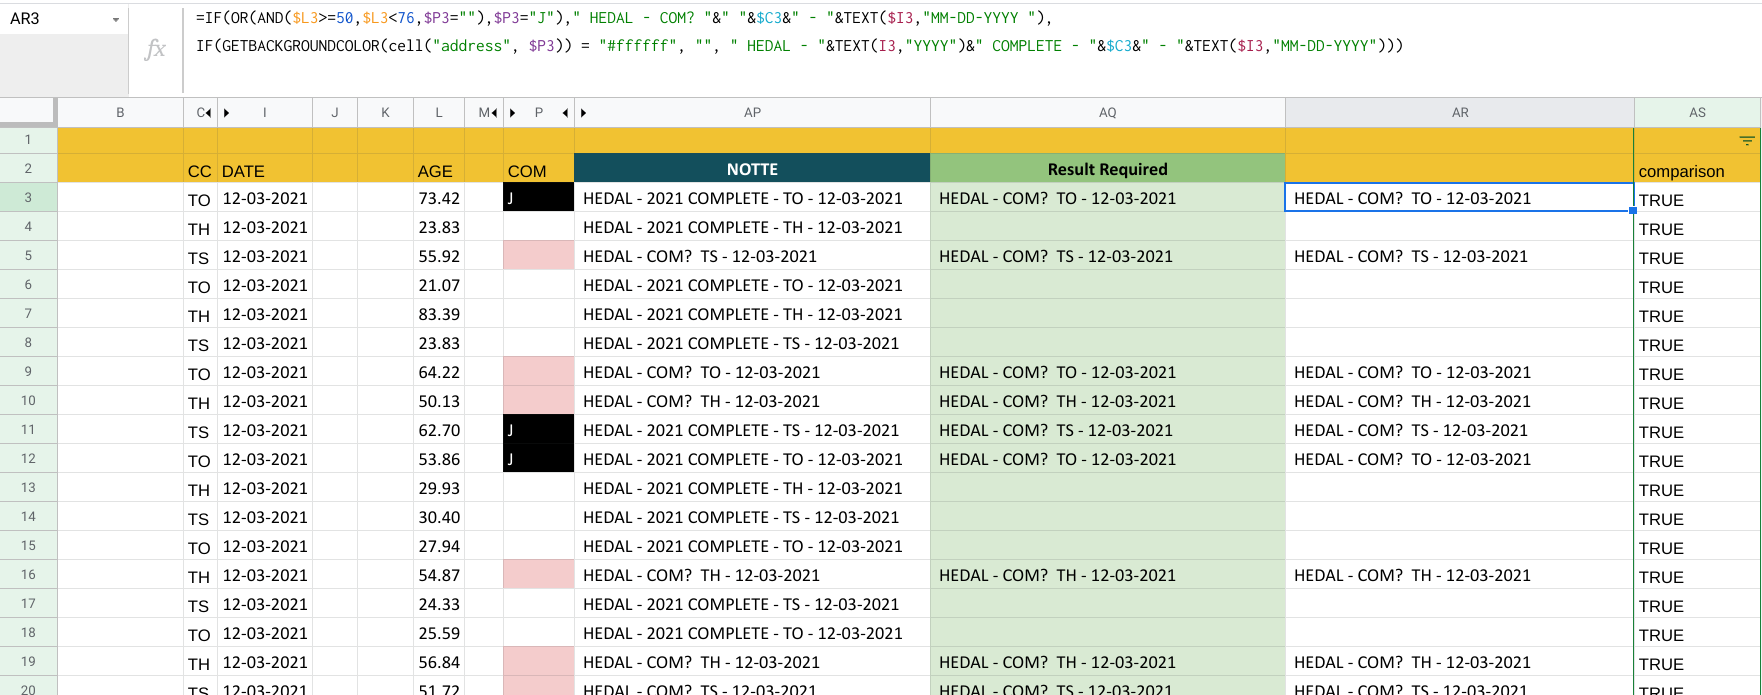Viewport: 1762px width, 695px height.
Task: Select Result Required cell in row 16
Action: tap(1107, 575)
